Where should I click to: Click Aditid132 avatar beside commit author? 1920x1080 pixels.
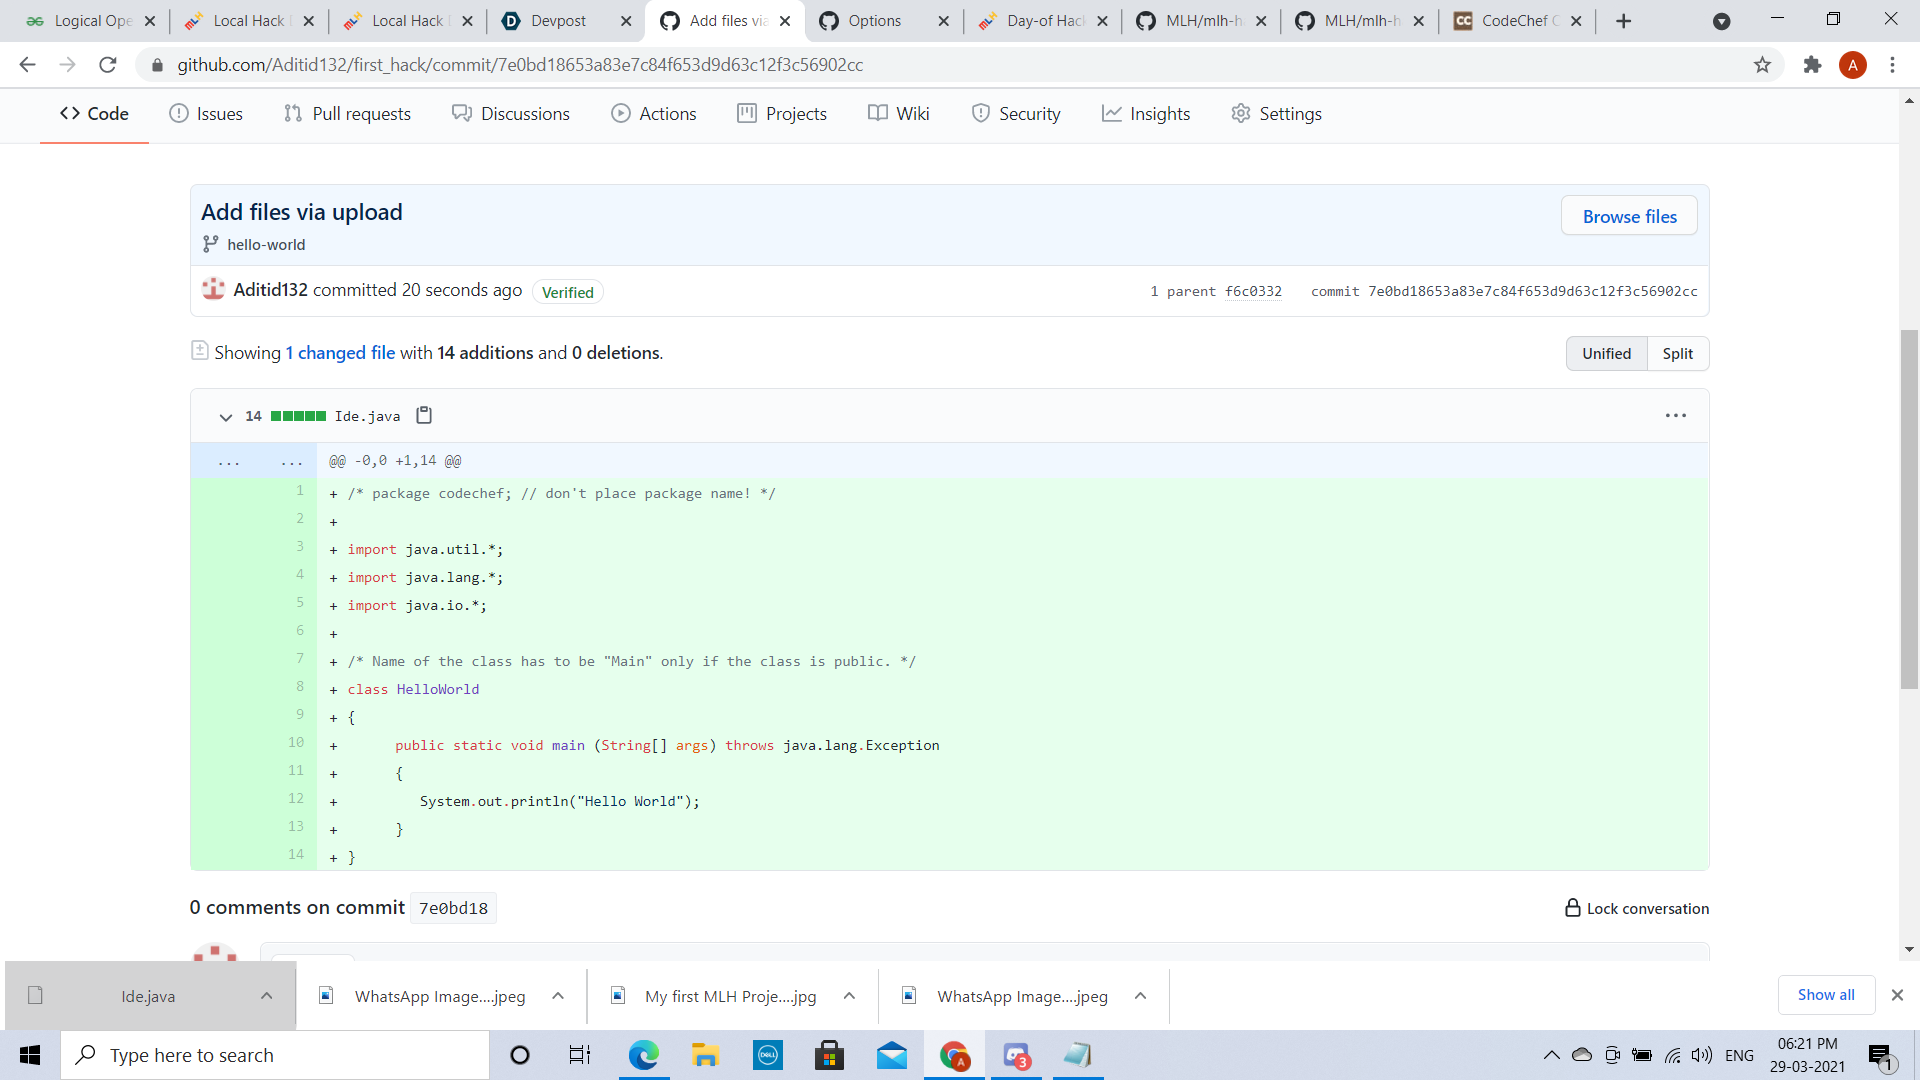(x=213, y=289)
